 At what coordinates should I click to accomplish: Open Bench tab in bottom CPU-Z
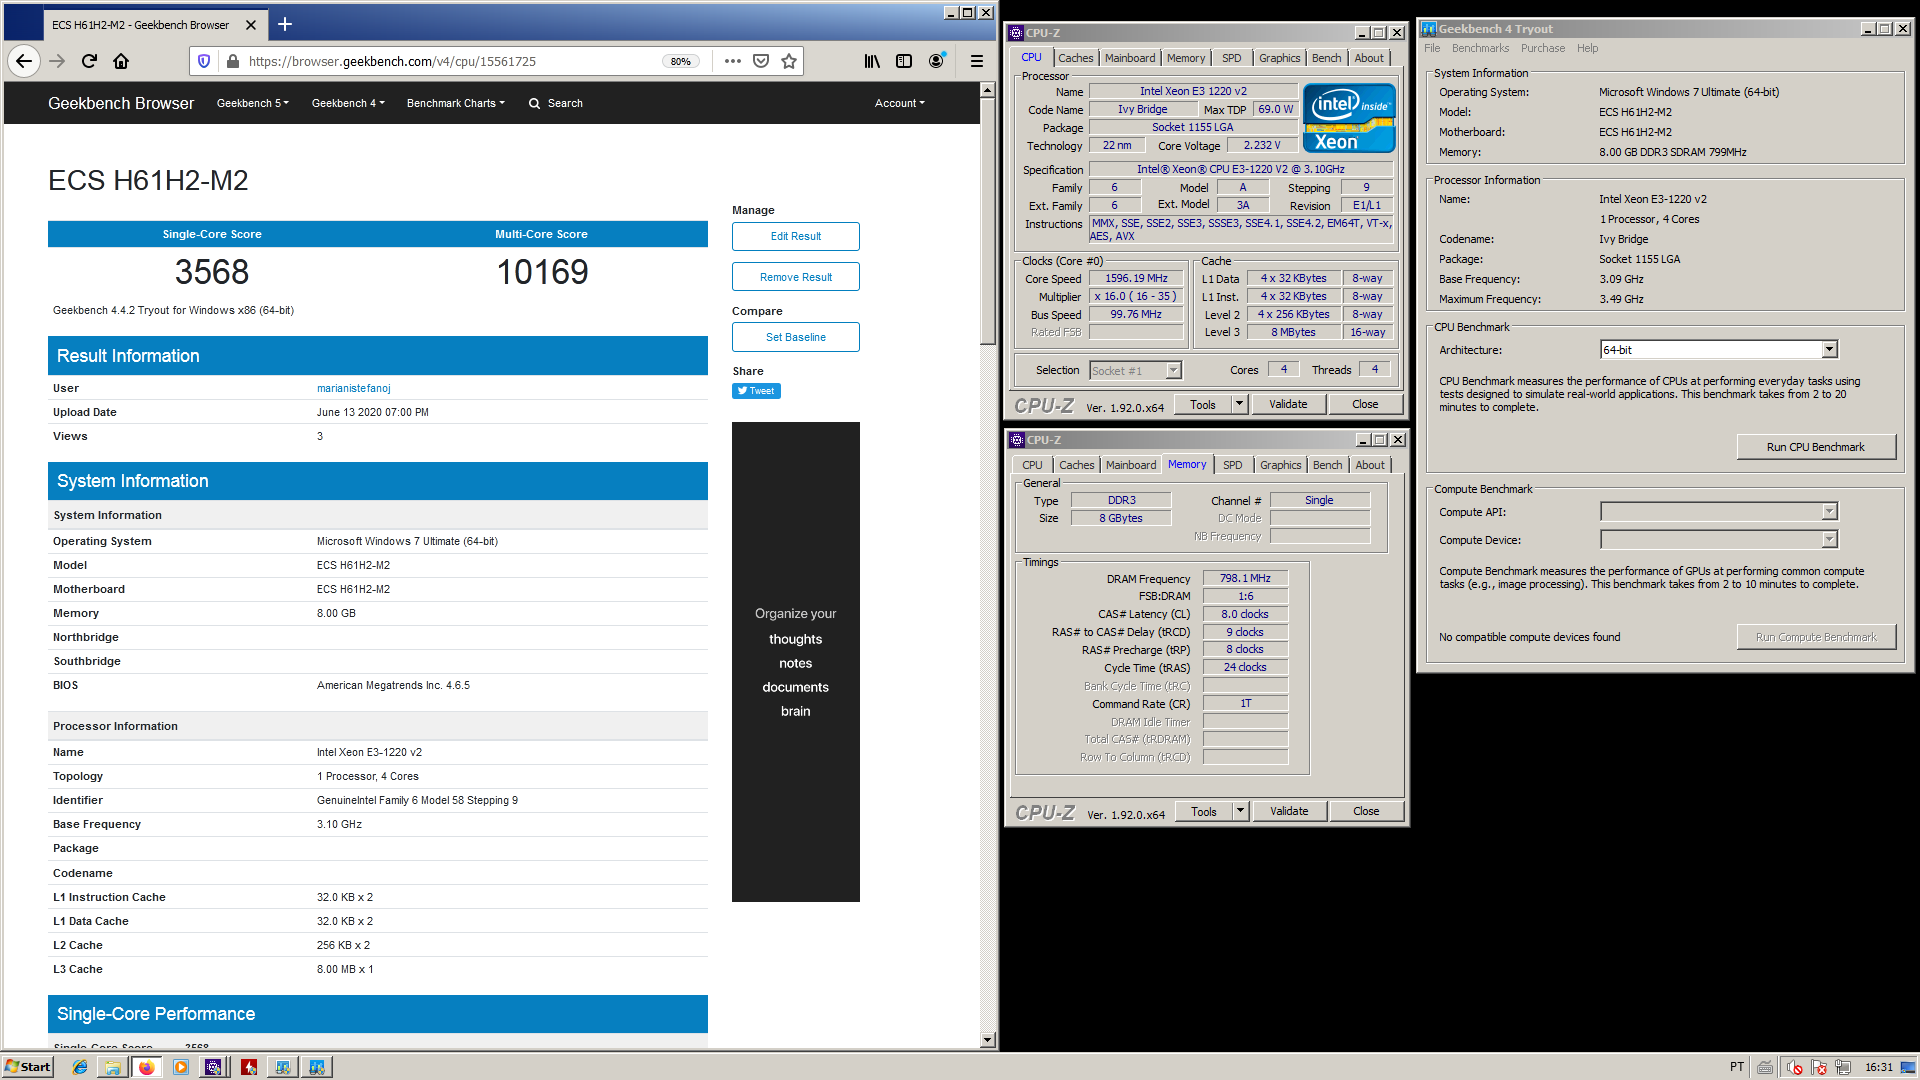1328,465
